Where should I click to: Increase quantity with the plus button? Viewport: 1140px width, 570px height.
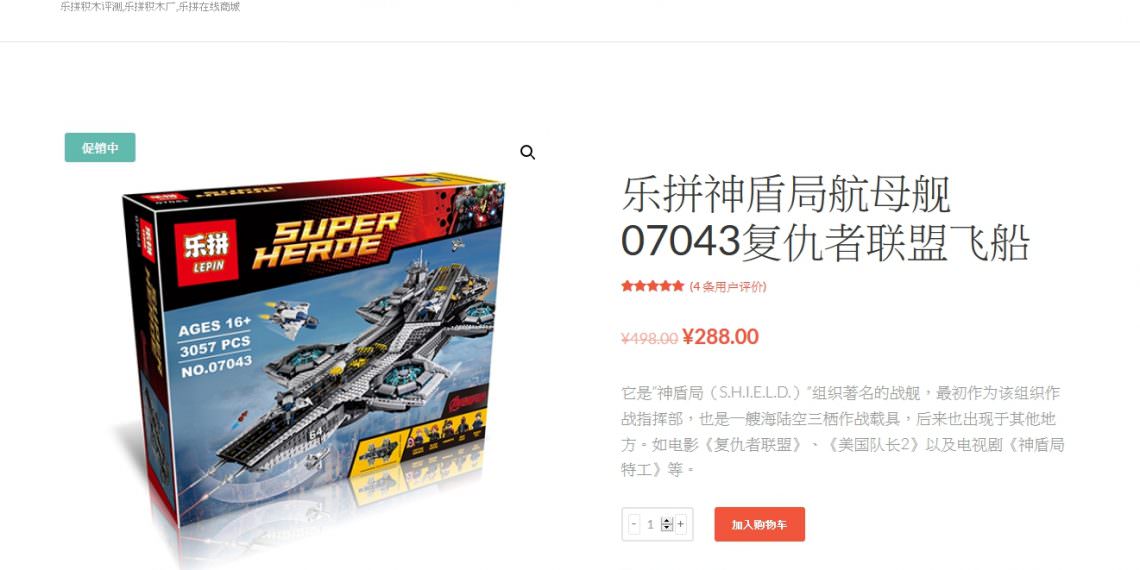coord(681,523)
